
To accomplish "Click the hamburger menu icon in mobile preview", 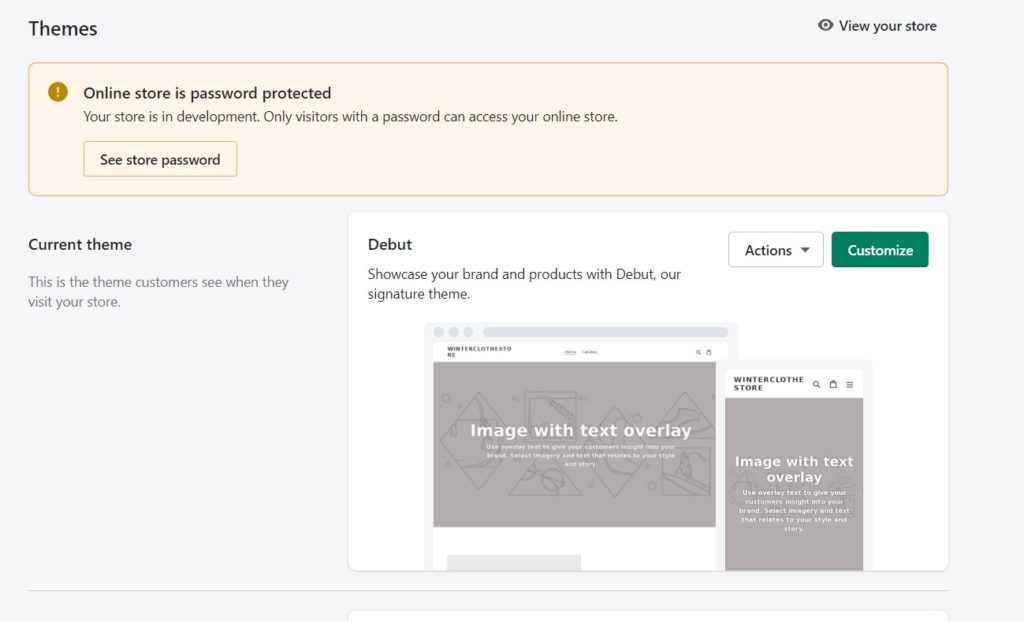I will point(850,385).
